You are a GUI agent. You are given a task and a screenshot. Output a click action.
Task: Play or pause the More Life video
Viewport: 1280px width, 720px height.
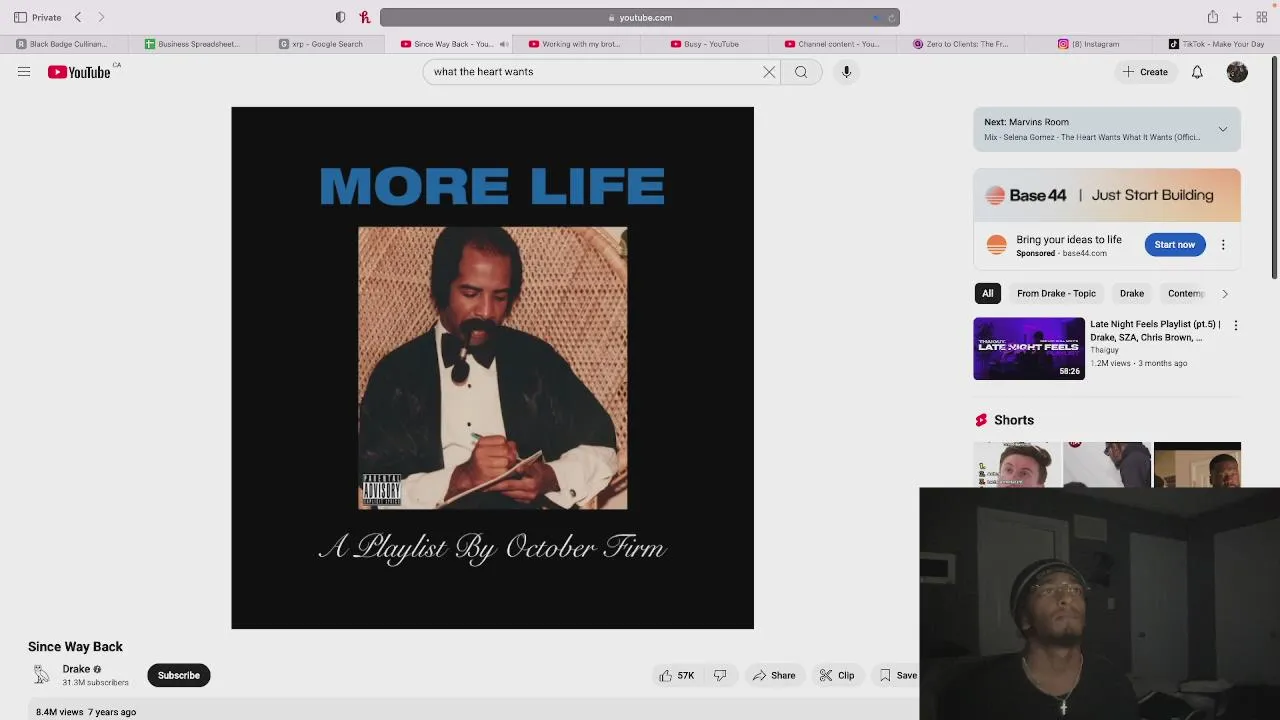point(492,368)
